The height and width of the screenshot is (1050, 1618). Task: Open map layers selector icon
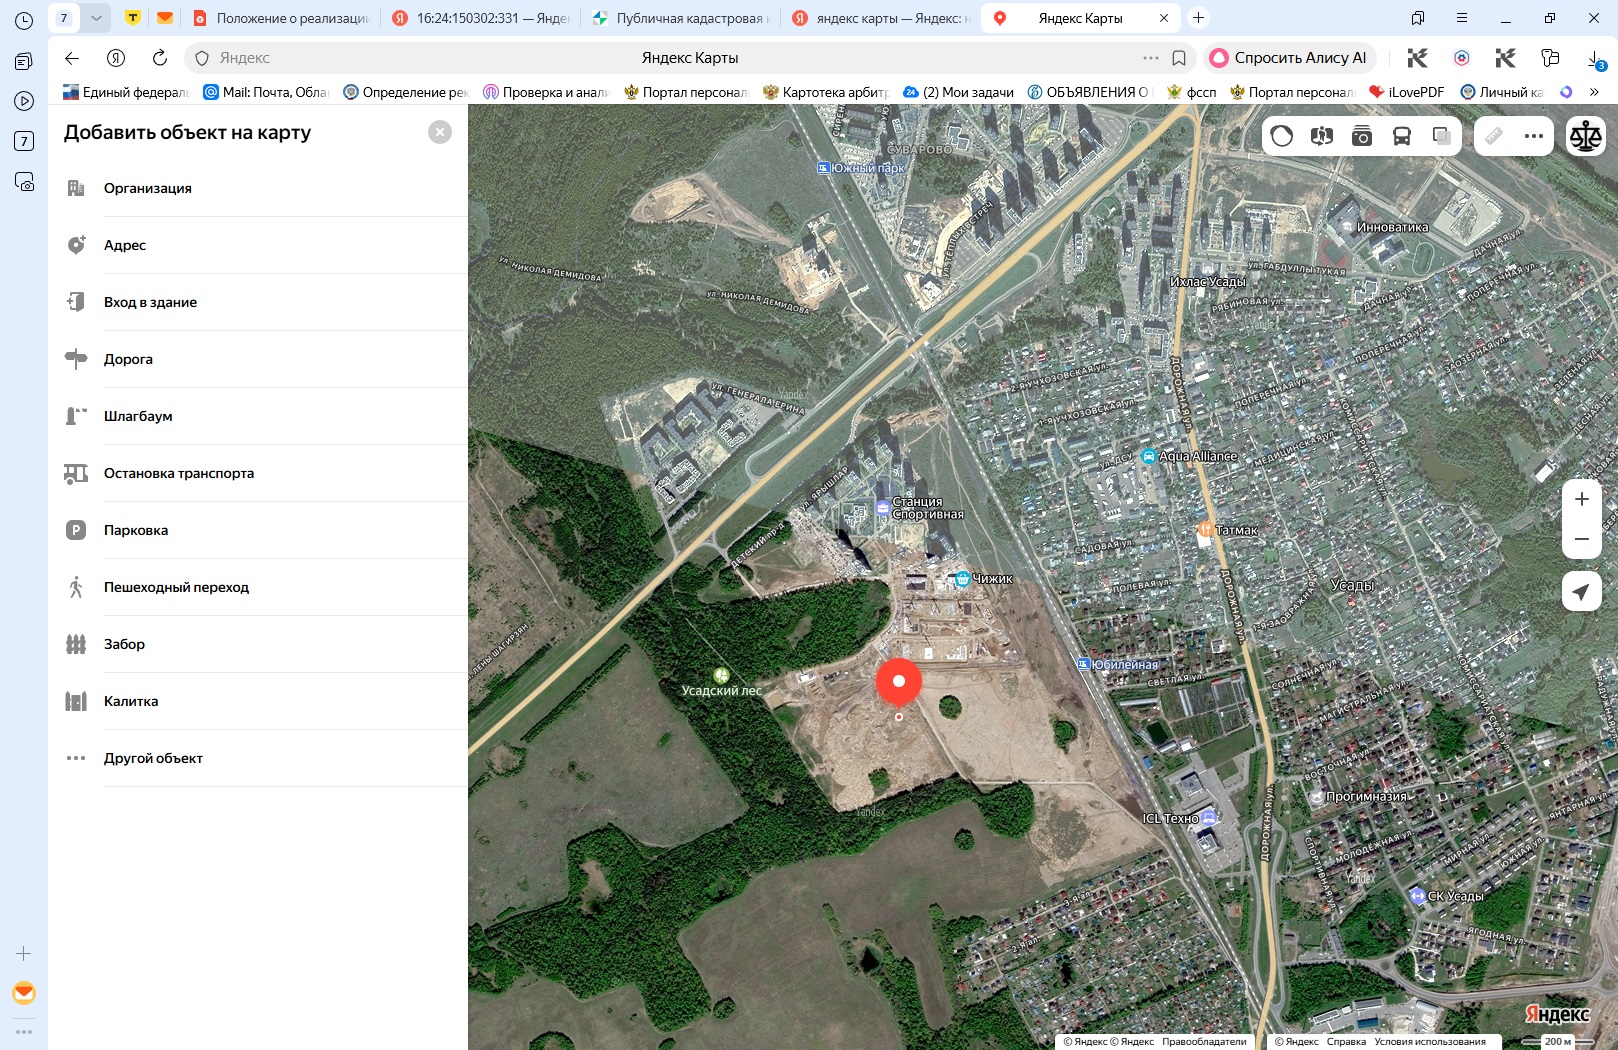1442,136
